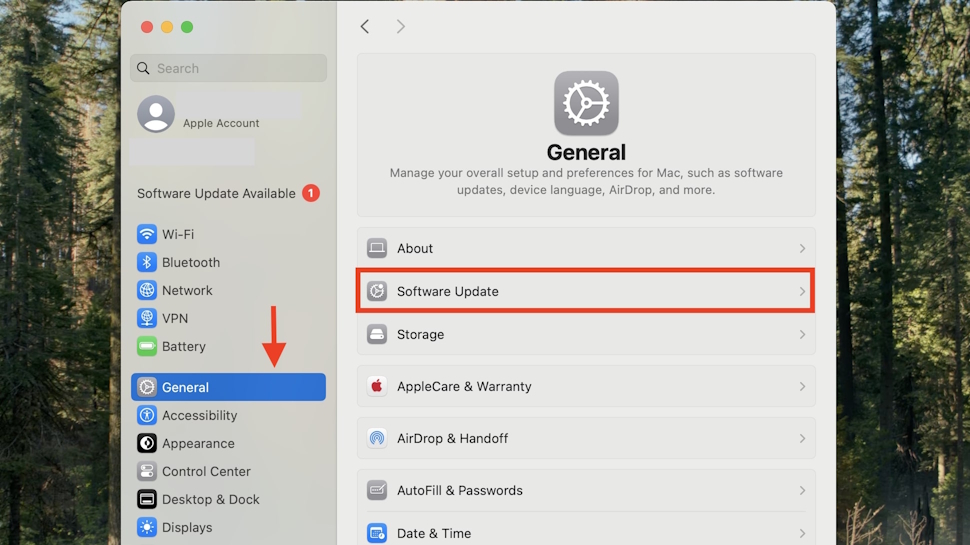
Task: Click the red close window button
Action: pos(147,27)
